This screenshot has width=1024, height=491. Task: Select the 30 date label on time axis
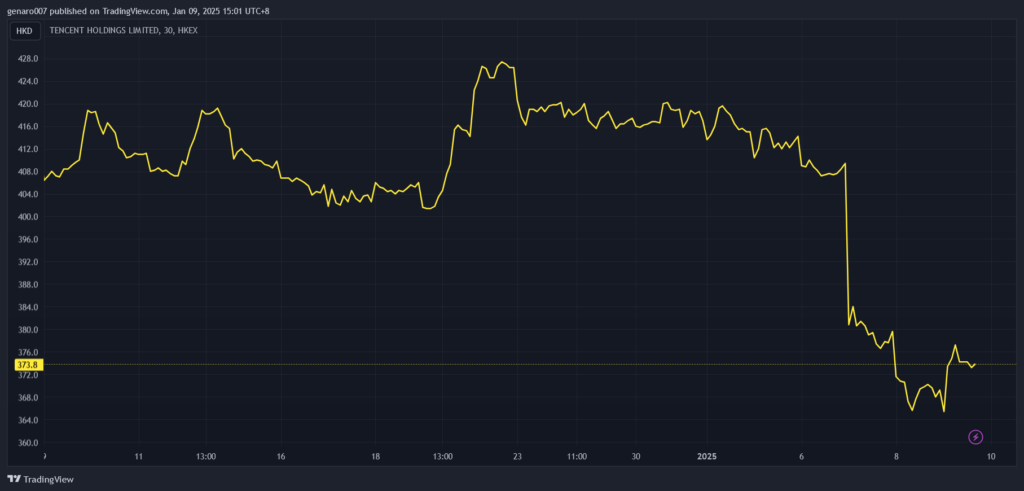pyautogui.click(x=636, y=456)
